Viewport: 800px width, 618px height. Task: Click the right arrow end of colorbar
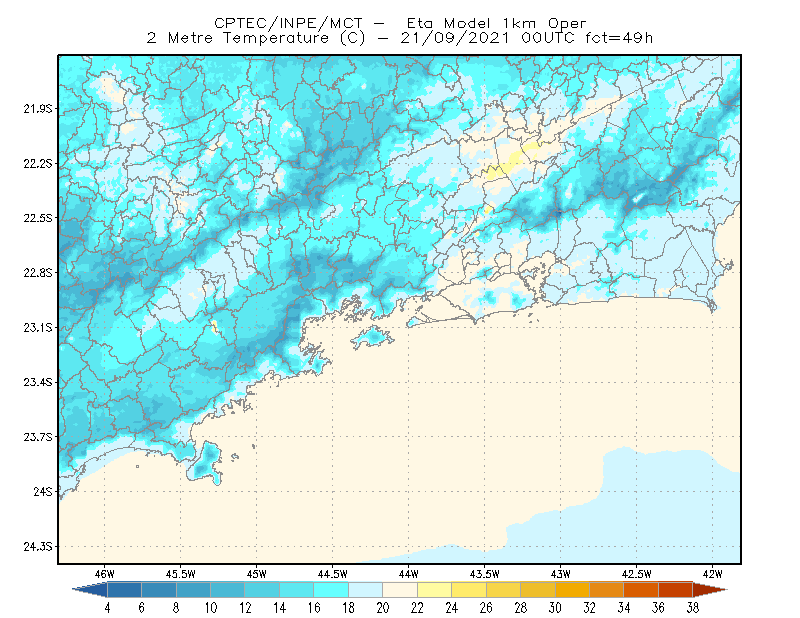[710, 590]
